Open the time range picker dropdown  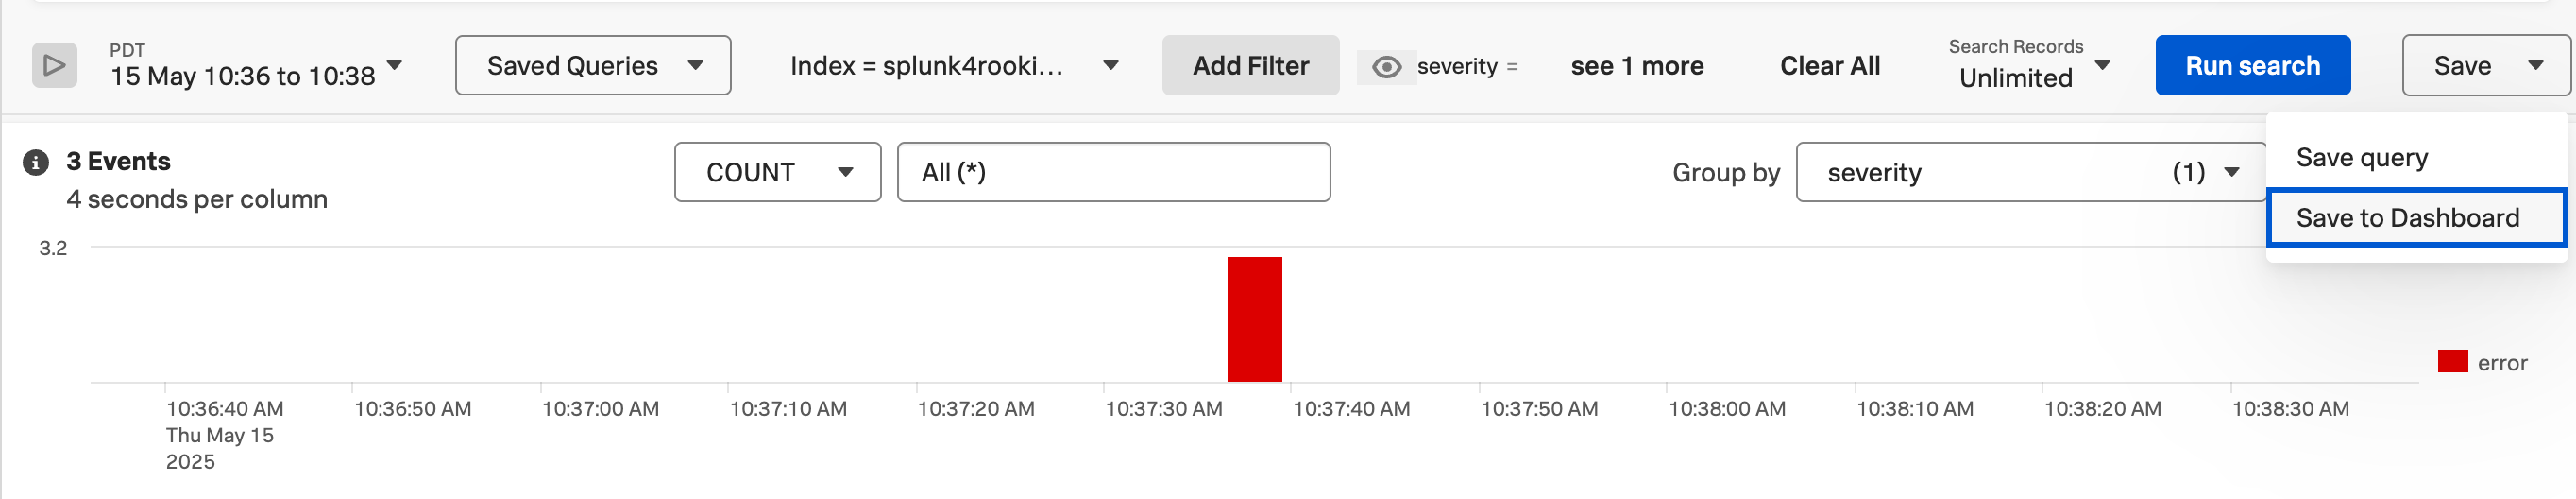tap(256, 66)
